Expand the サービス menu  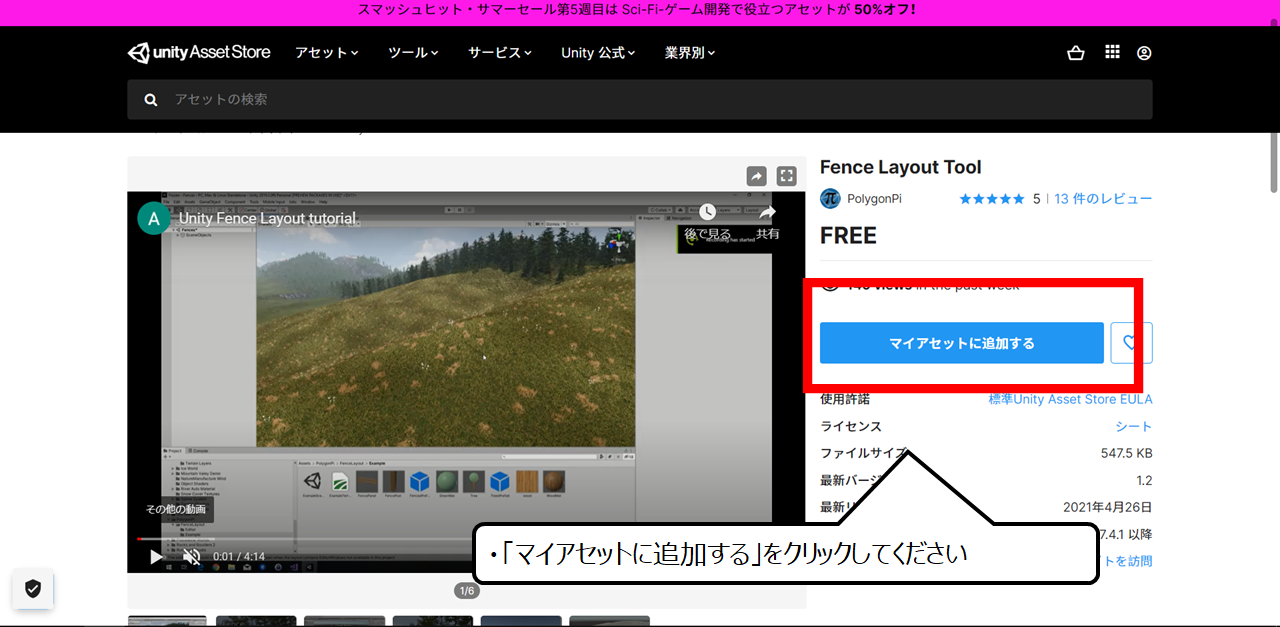click(x=500, y=53)
